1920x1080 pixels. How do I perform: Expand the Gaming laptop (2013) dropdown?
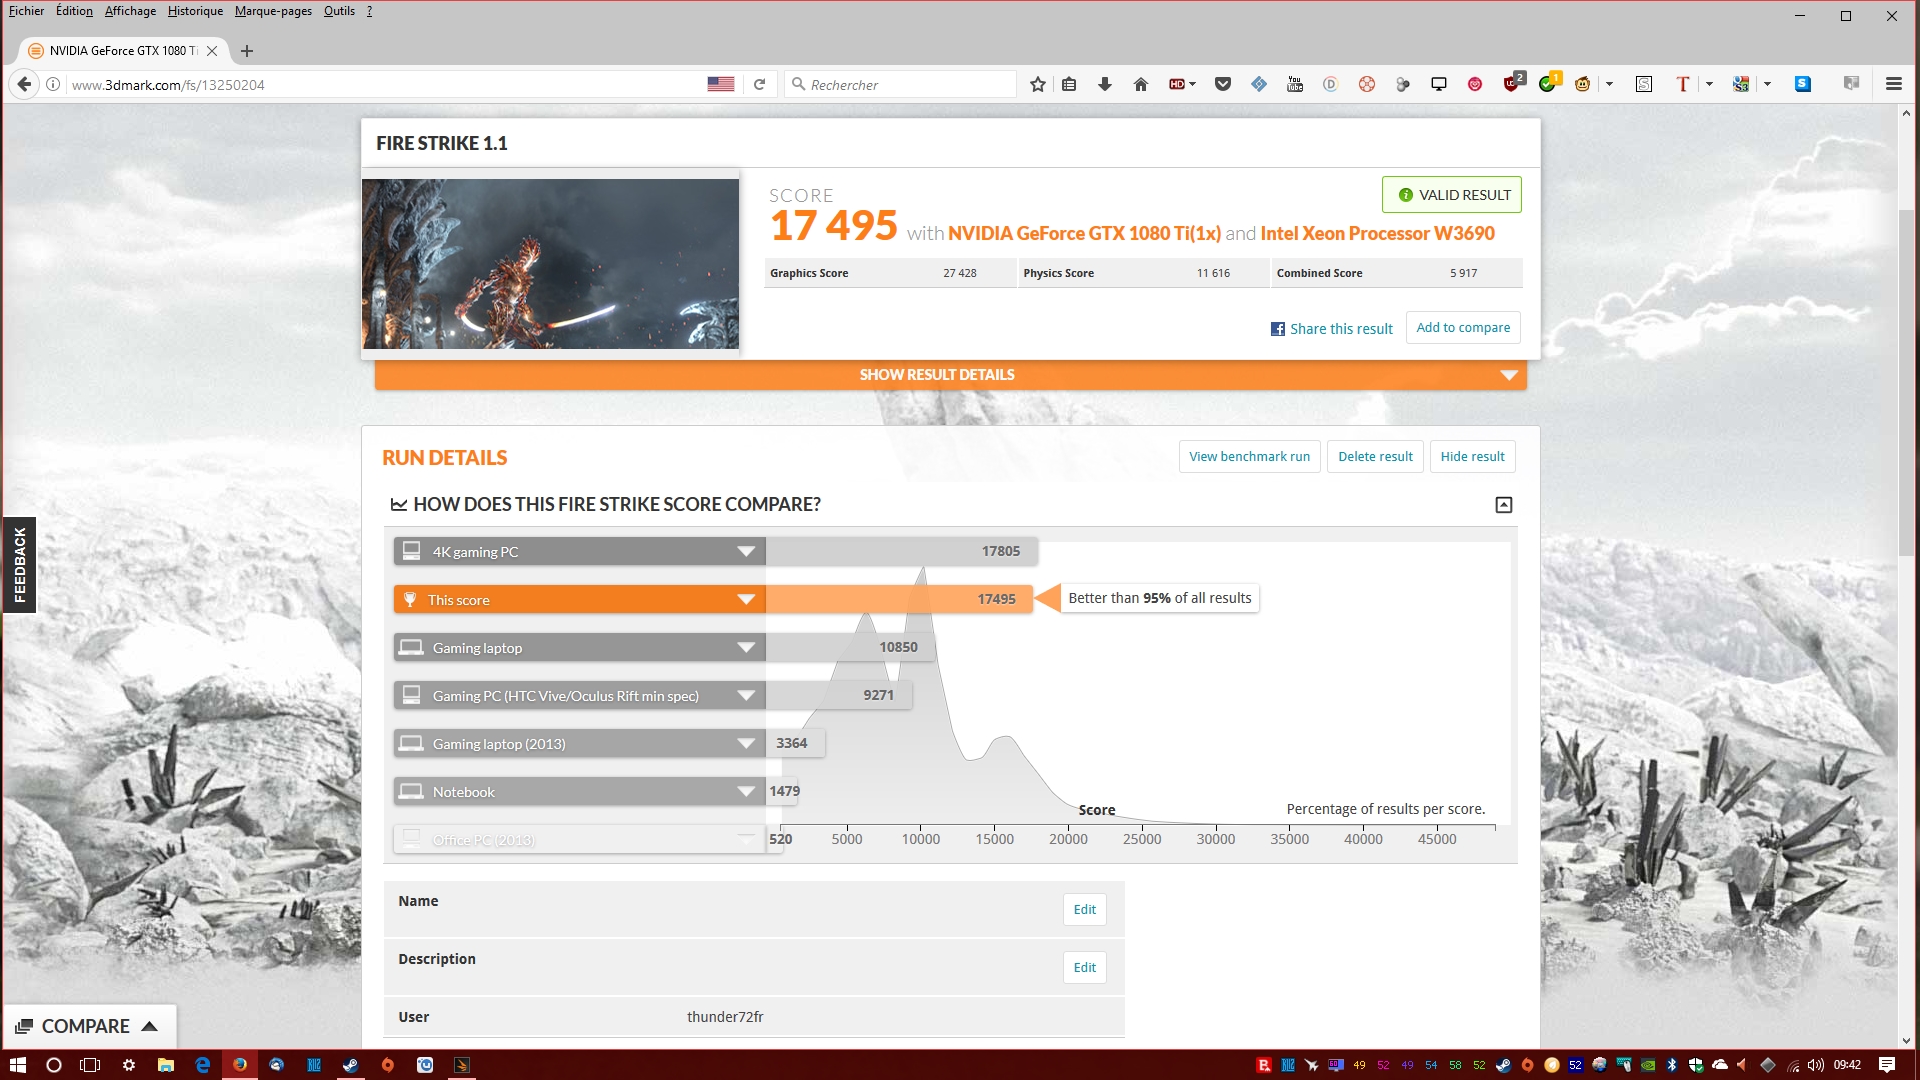(x=746, y=744)
